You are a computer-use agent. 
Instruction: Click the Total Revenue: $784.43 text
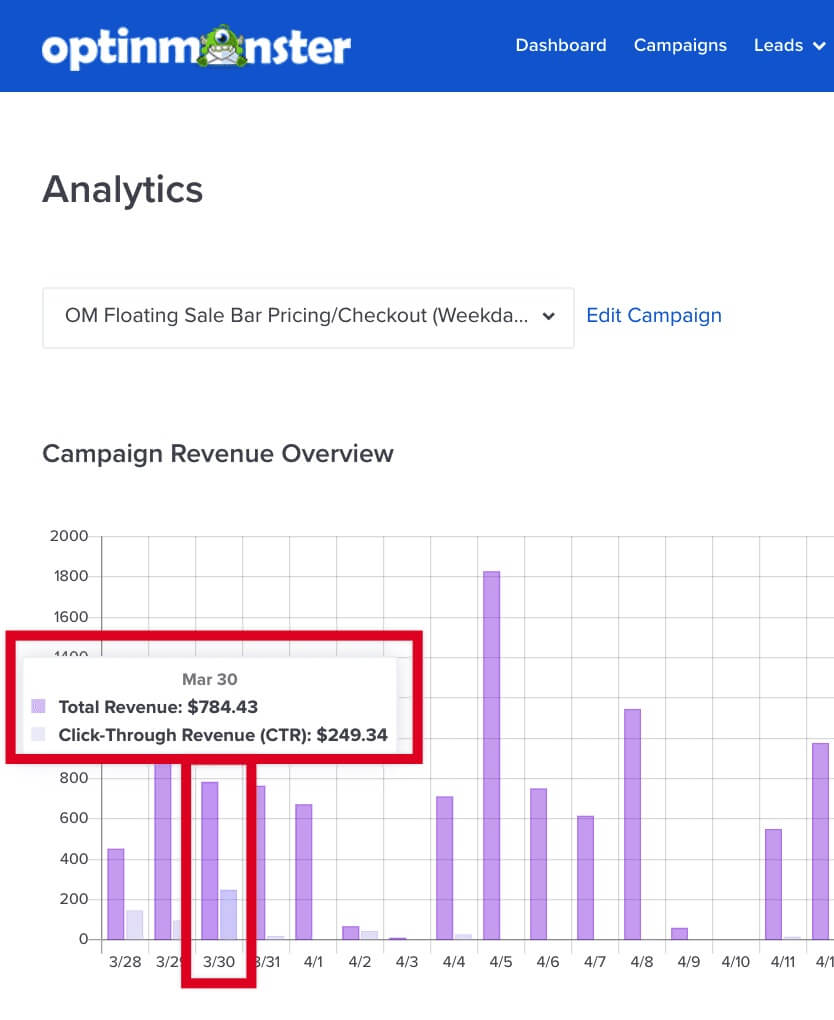(158, 706)
